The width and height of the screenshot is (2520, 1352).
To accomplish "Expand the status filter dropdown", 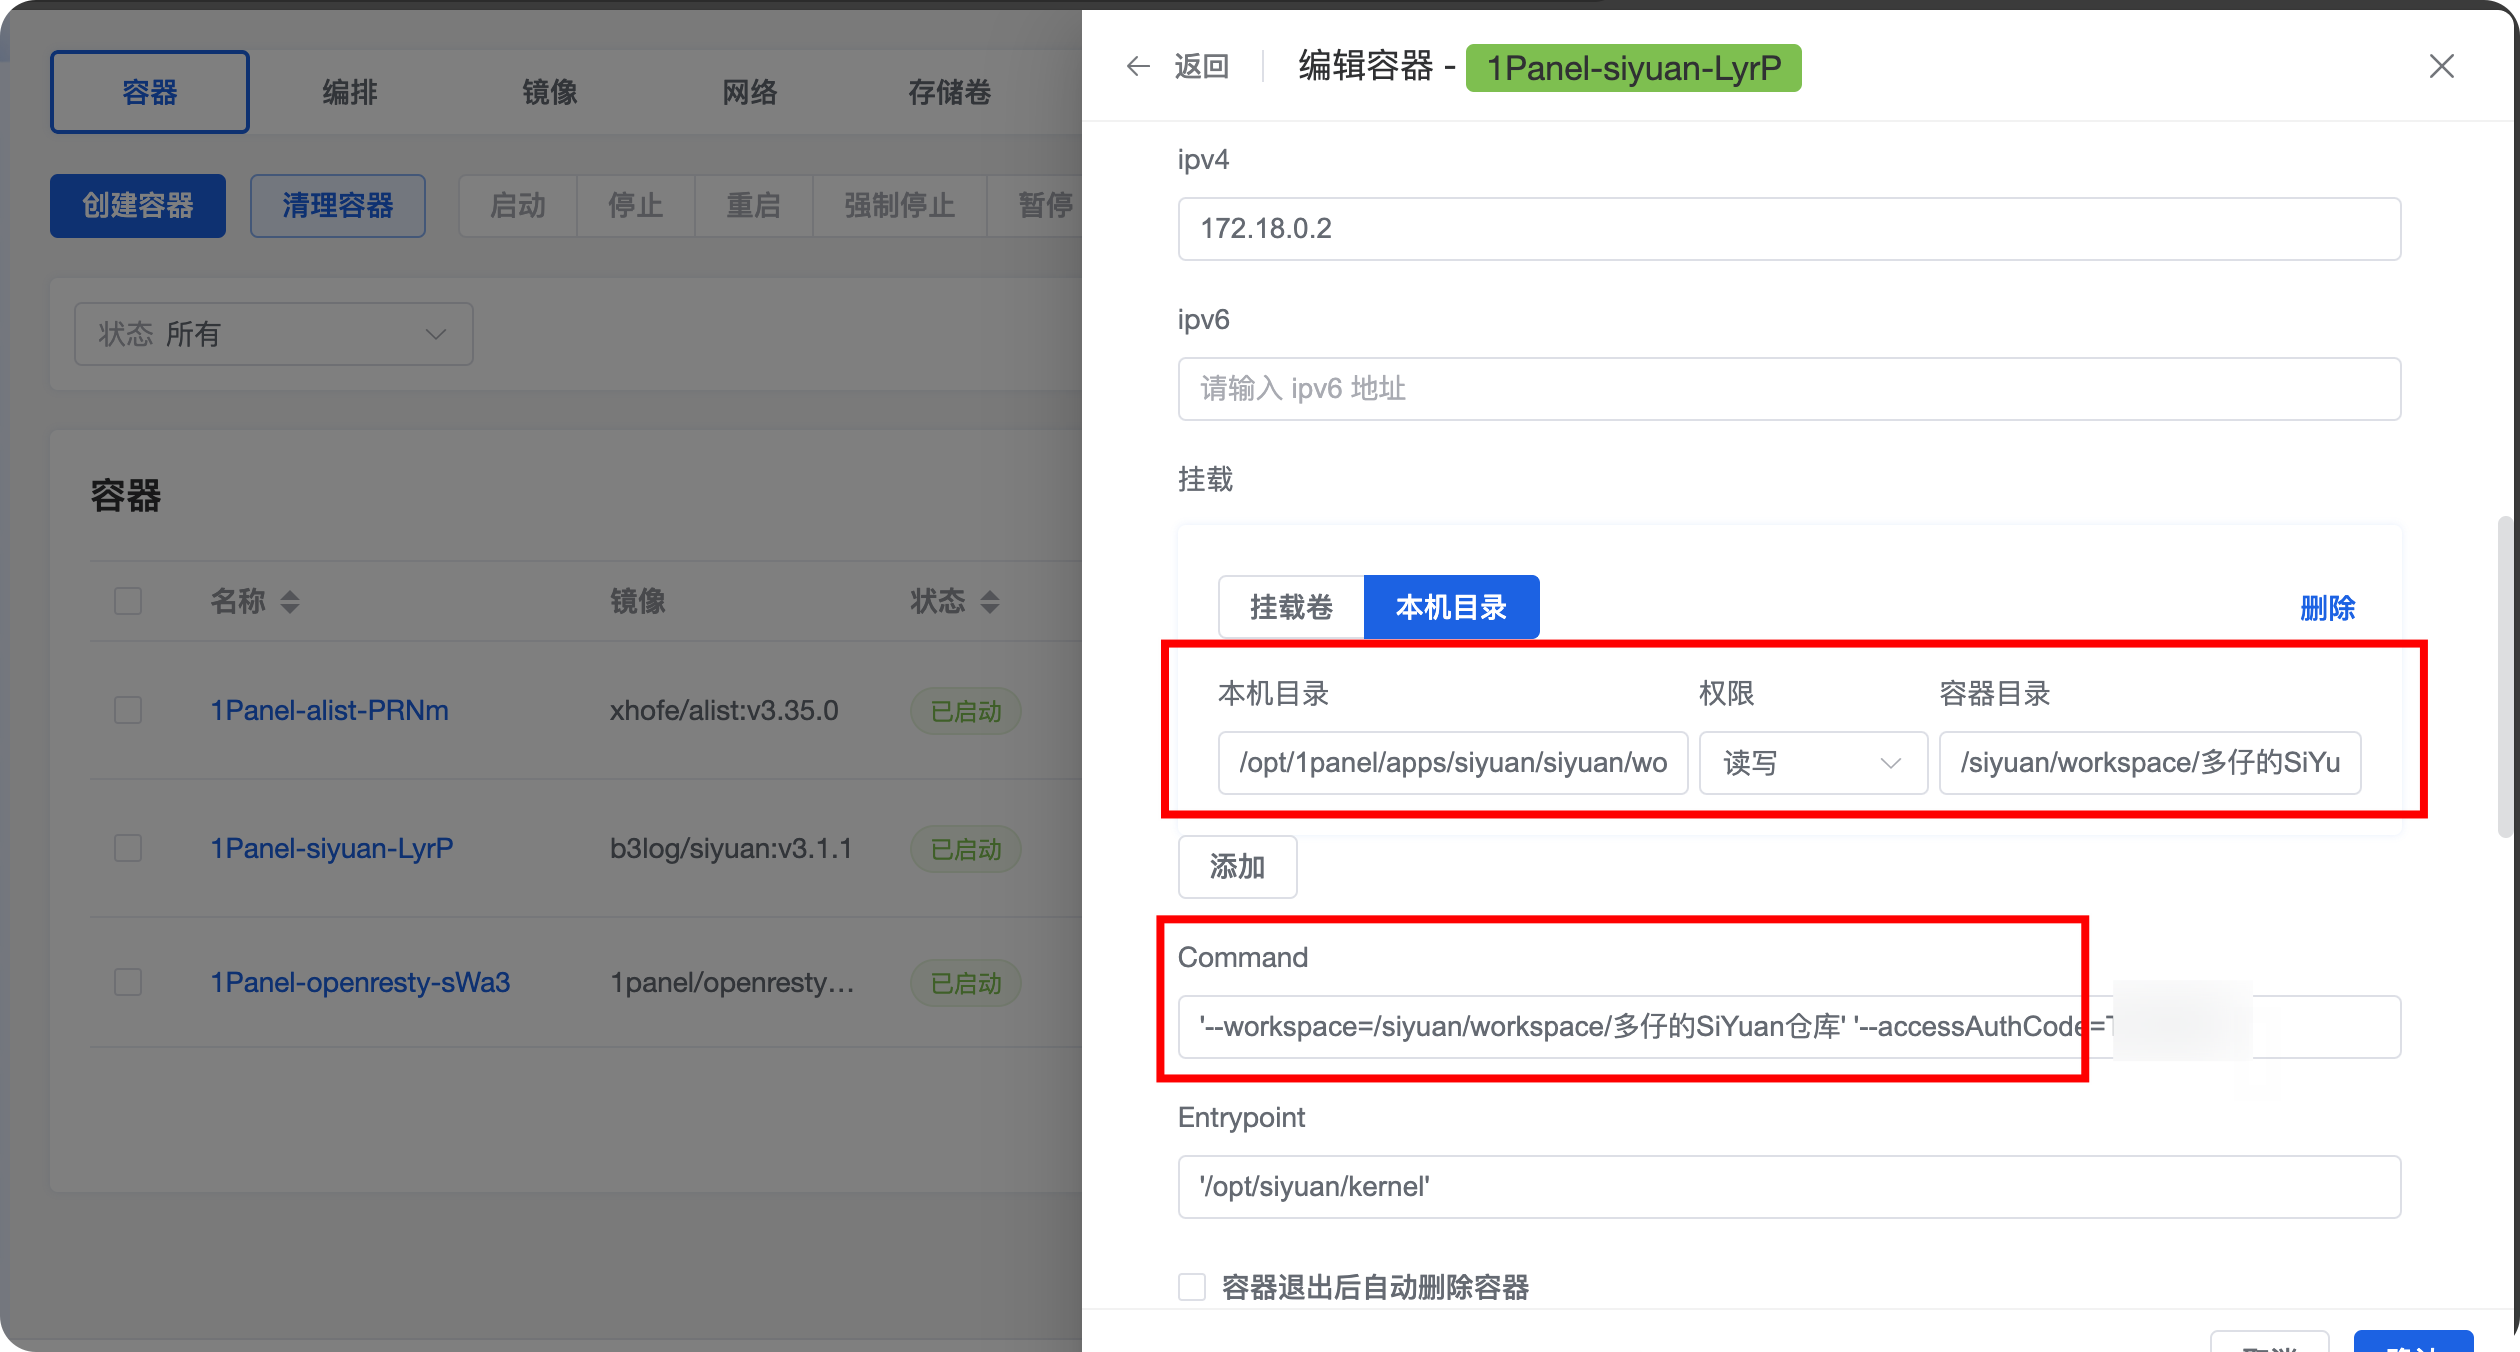I will pyautogui.click(x=273, y=334).
